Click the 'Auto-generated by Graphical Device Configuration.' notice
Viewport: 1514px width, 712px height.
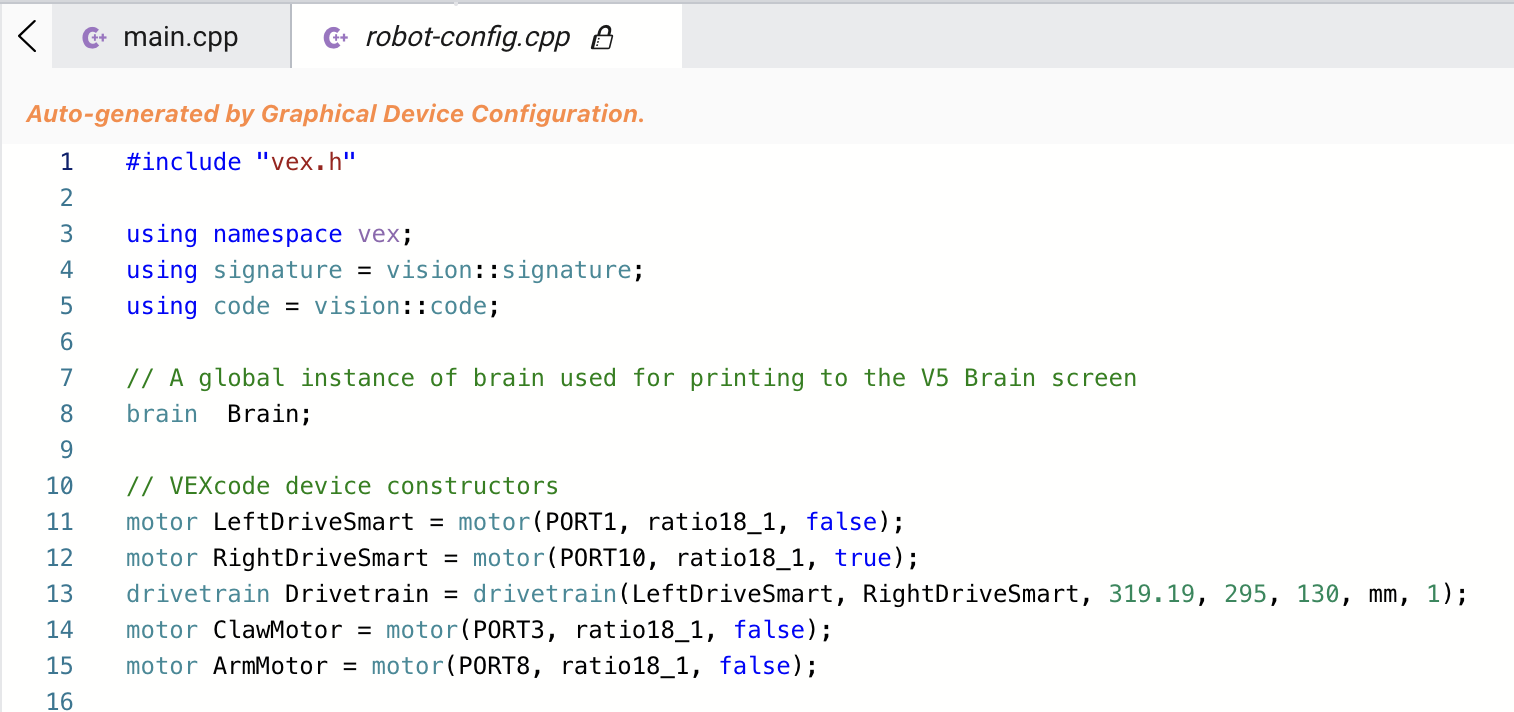(x=335, y=114)
